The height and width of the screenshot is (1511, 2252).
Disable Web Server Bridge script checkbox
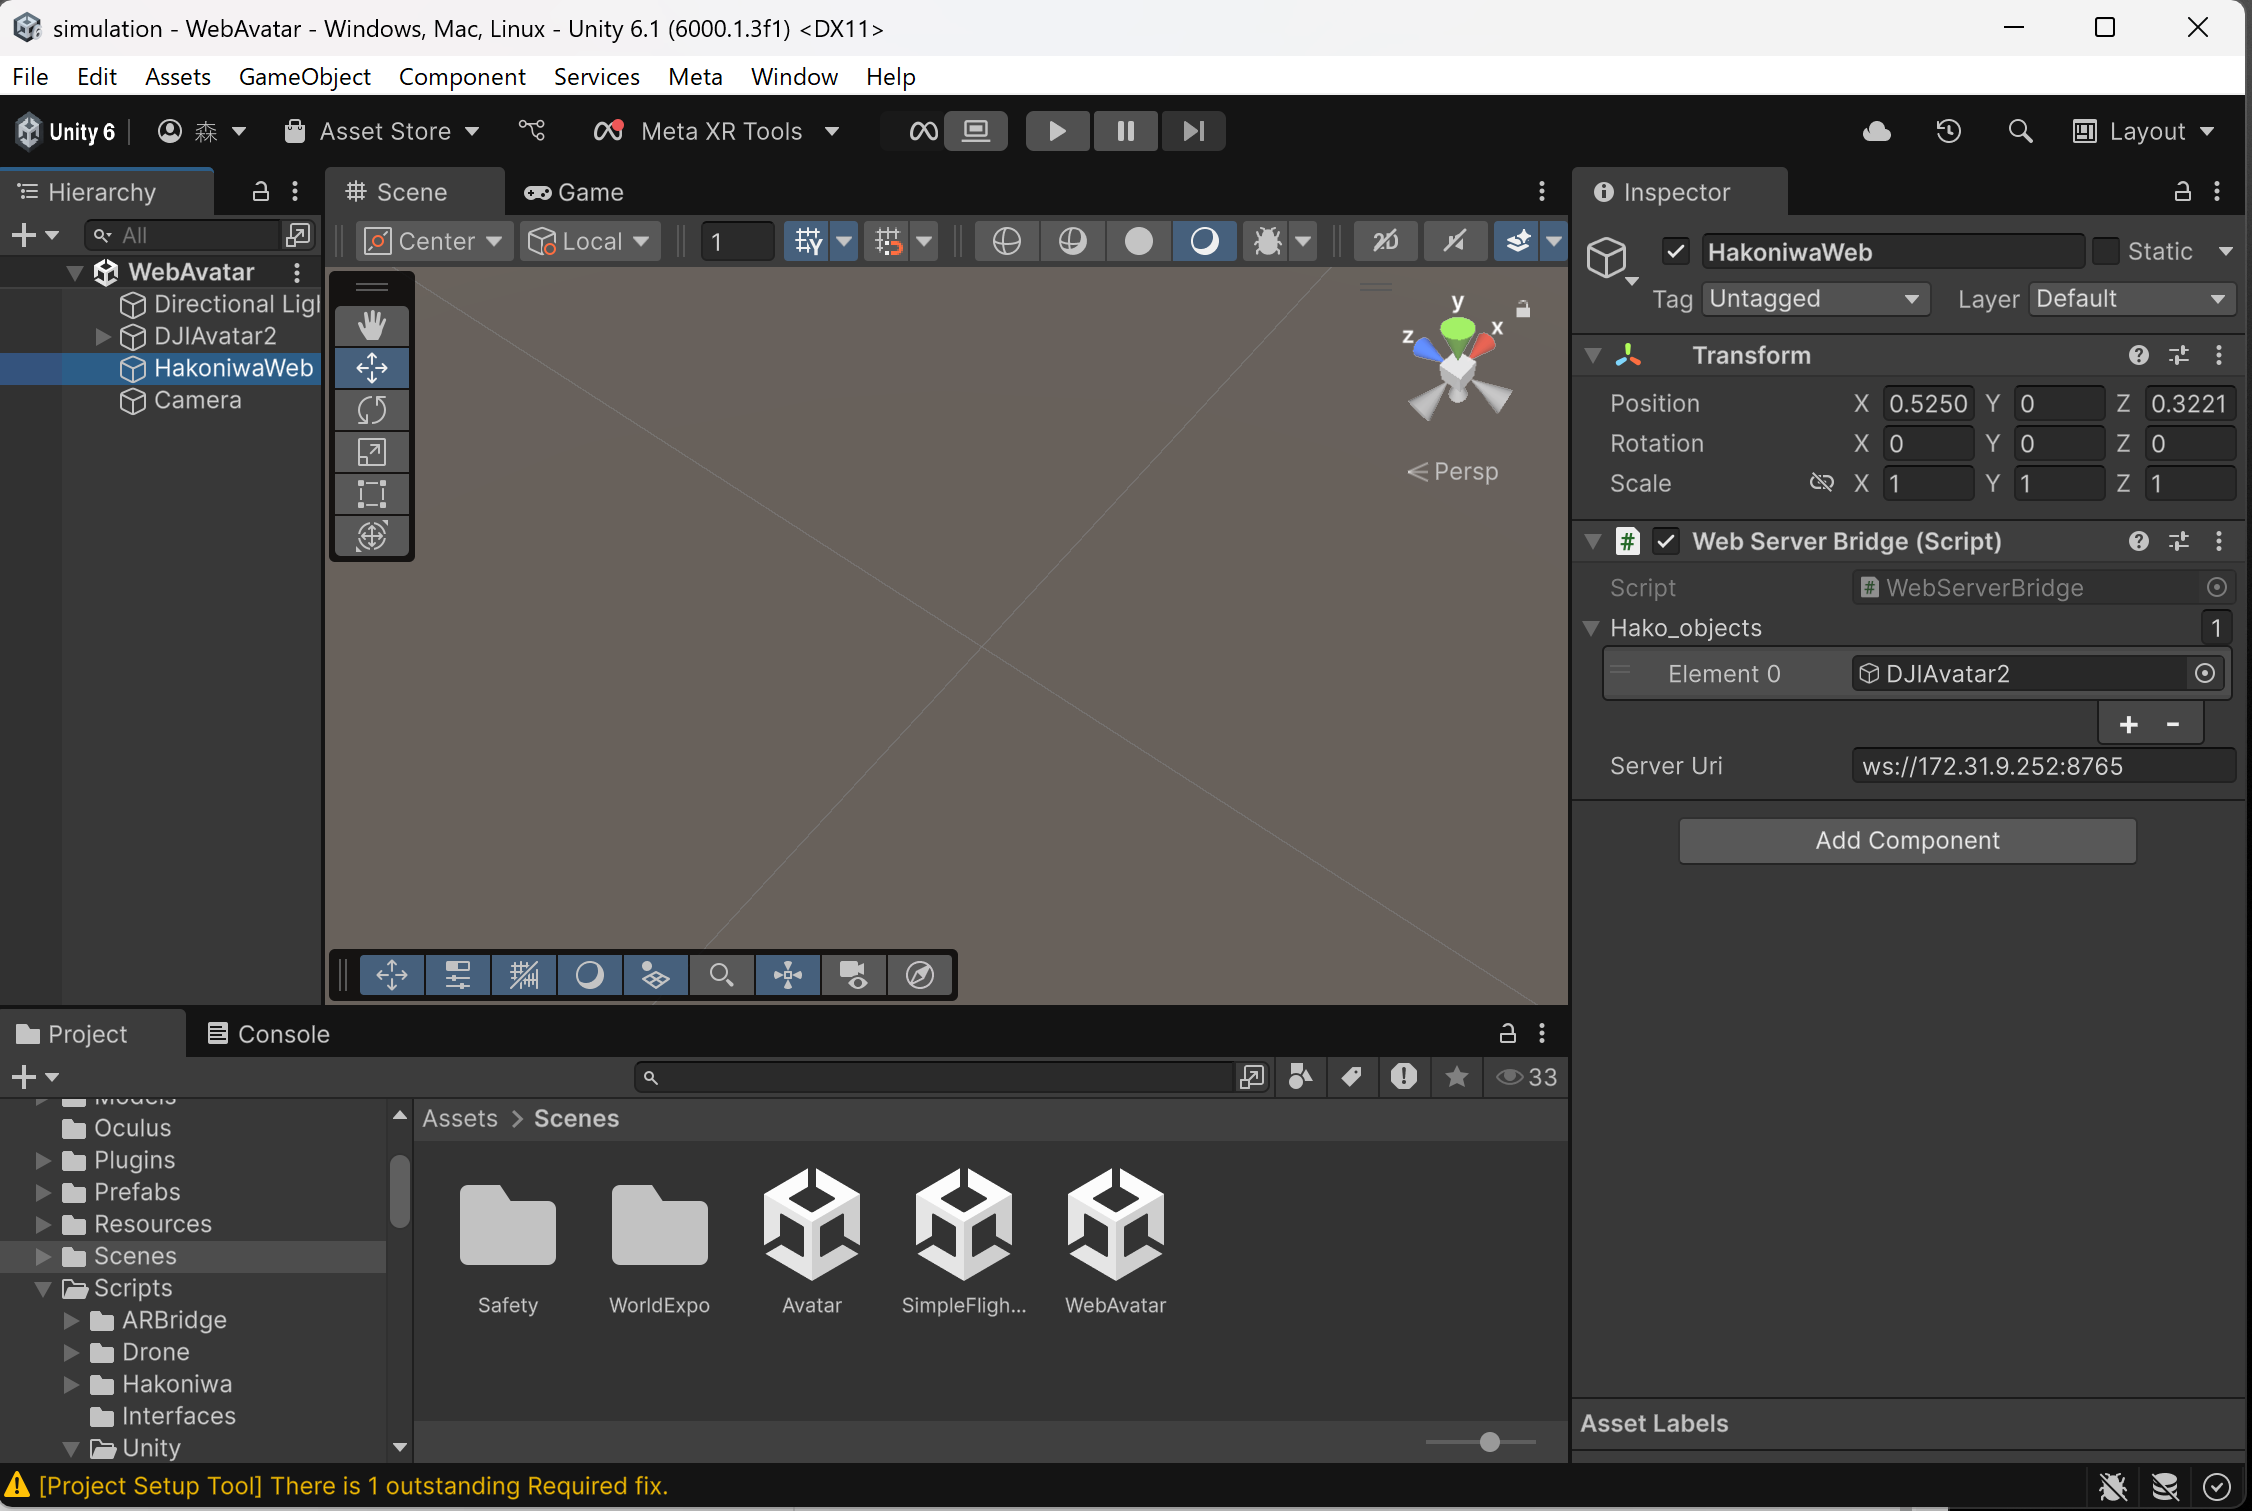(x=1666, y=541)
